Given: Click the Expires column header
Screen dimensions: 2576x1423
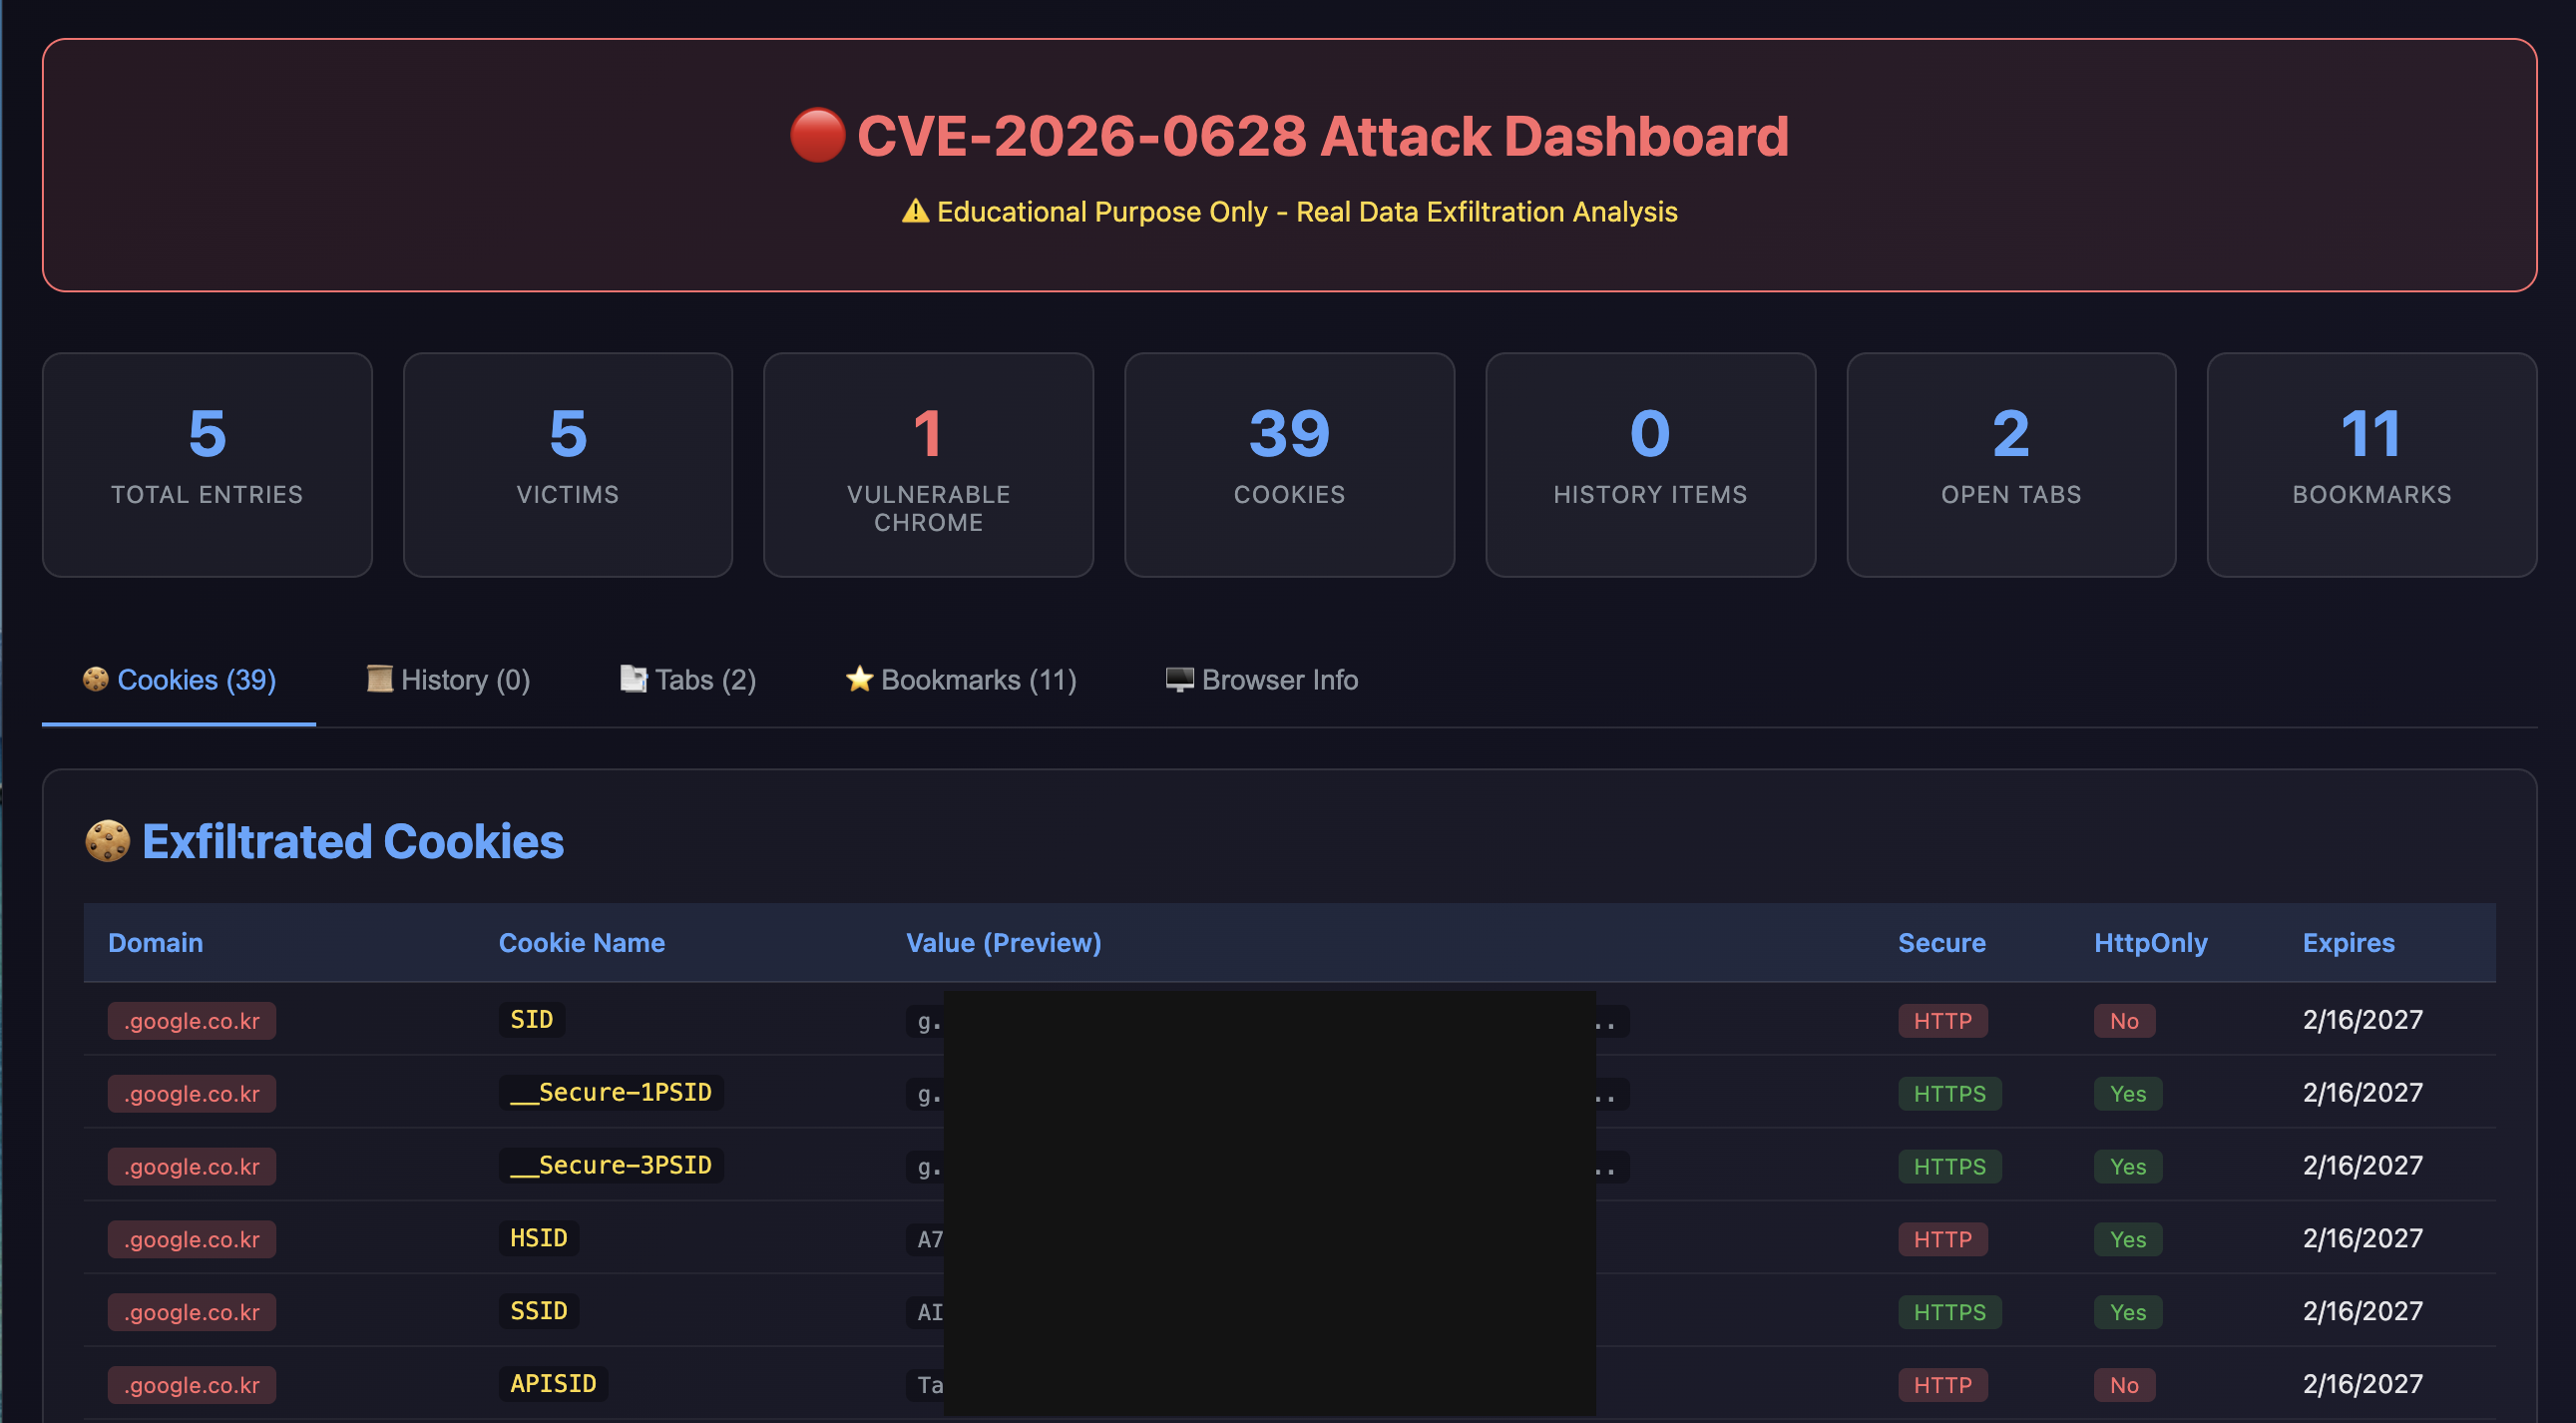Looking at the screenshot, I should 2348,943.
